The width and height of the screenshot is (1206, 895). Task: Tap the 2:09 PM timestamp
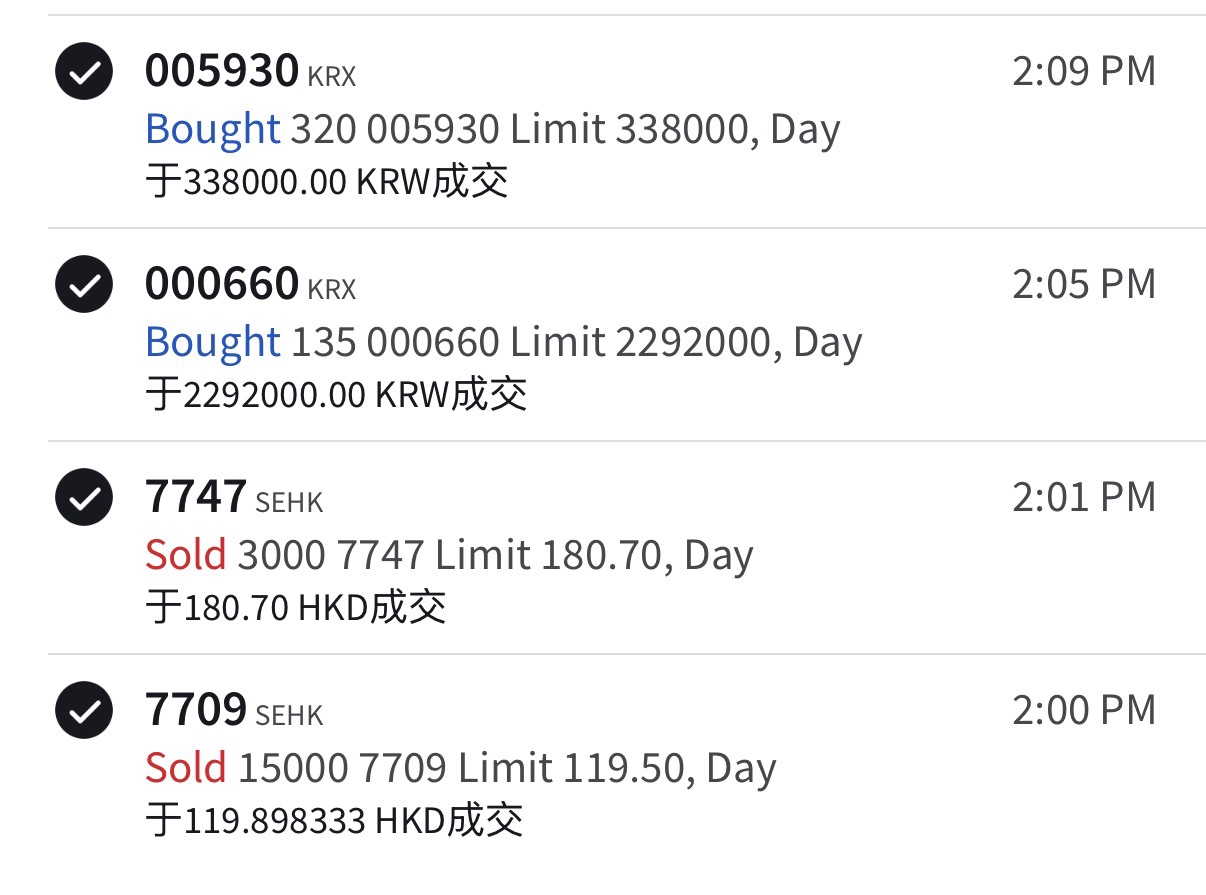point(1084,72)
